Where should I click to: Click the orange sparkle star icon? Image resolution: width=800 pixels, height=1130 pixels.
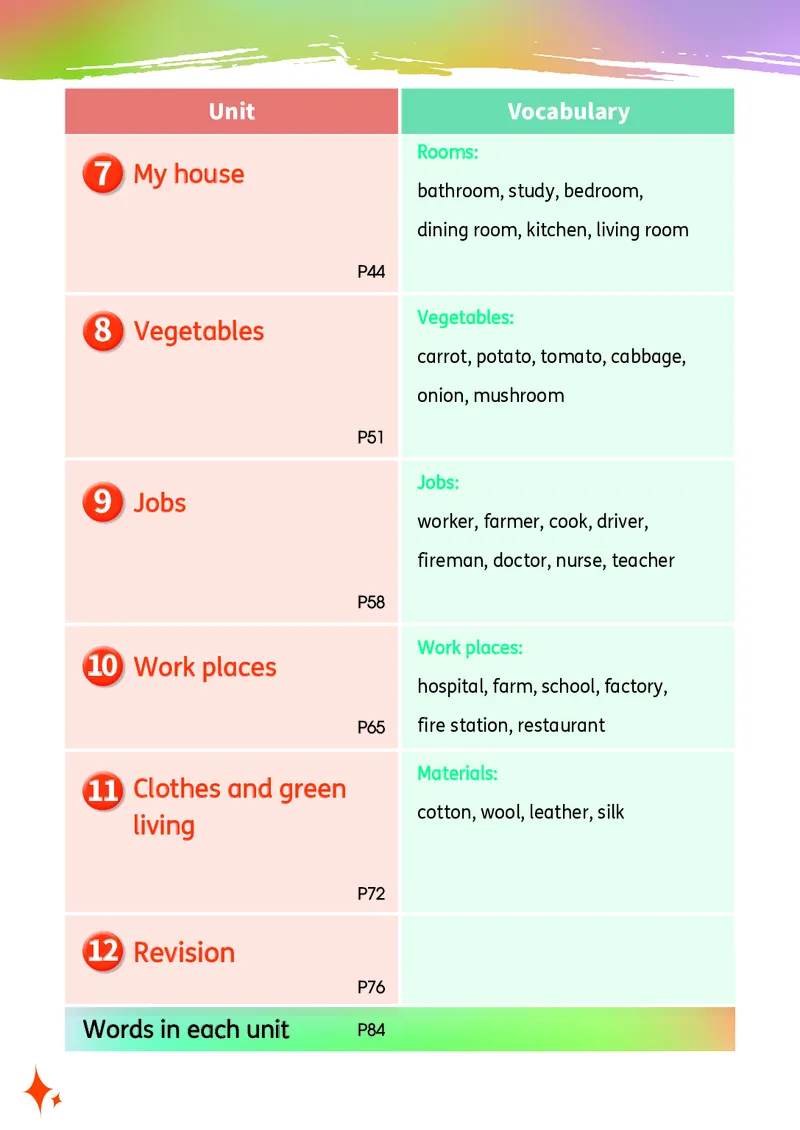click(x=41, y=1091)
